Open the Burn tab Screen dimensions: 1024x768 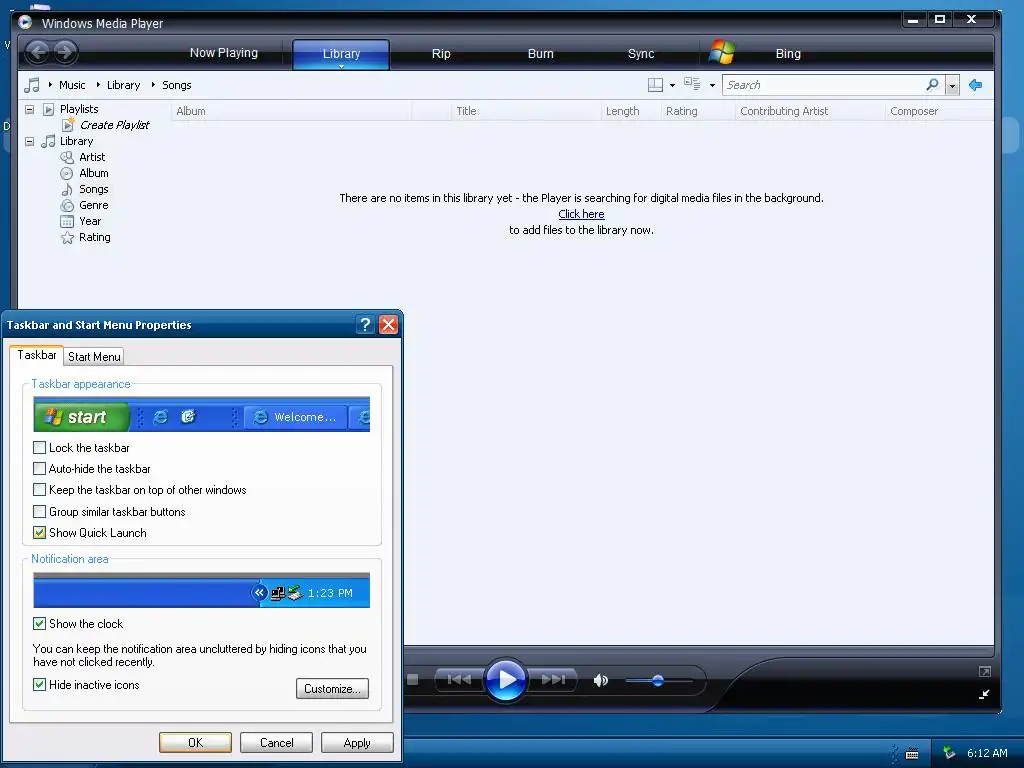click(540, 54)
